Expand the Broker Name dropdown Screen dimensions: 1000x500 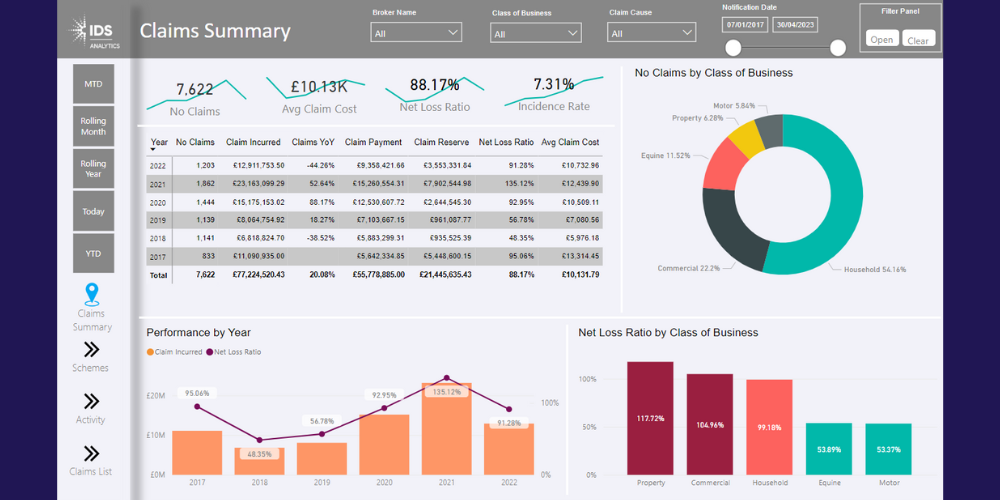(x=416, y=33)
